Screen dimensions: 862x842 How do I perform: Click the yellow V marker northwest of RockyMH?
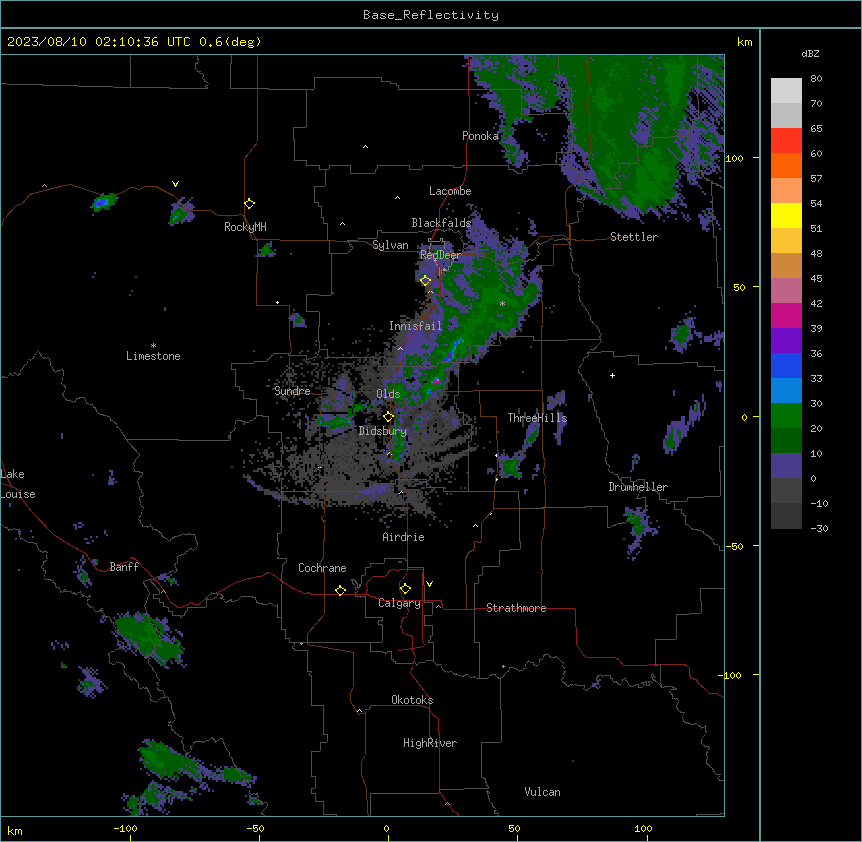(x=175, y=184)
